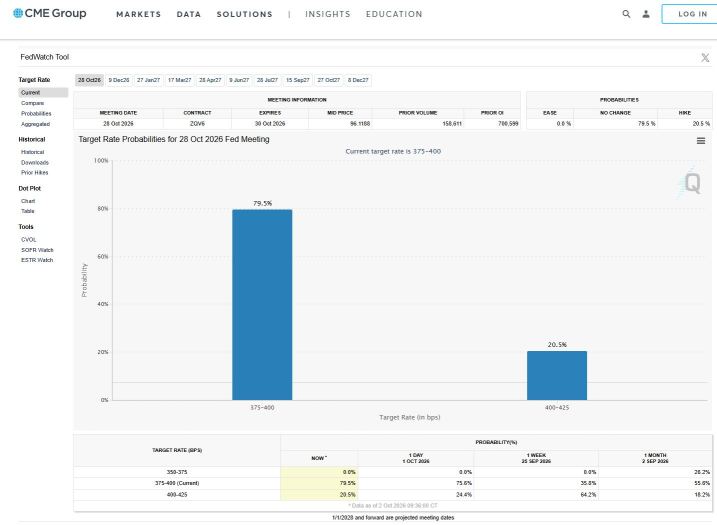Image resolution: width=717 pixels, height=525 pixels.
Task: Open the DATA menu
Action: click(189, 14)
